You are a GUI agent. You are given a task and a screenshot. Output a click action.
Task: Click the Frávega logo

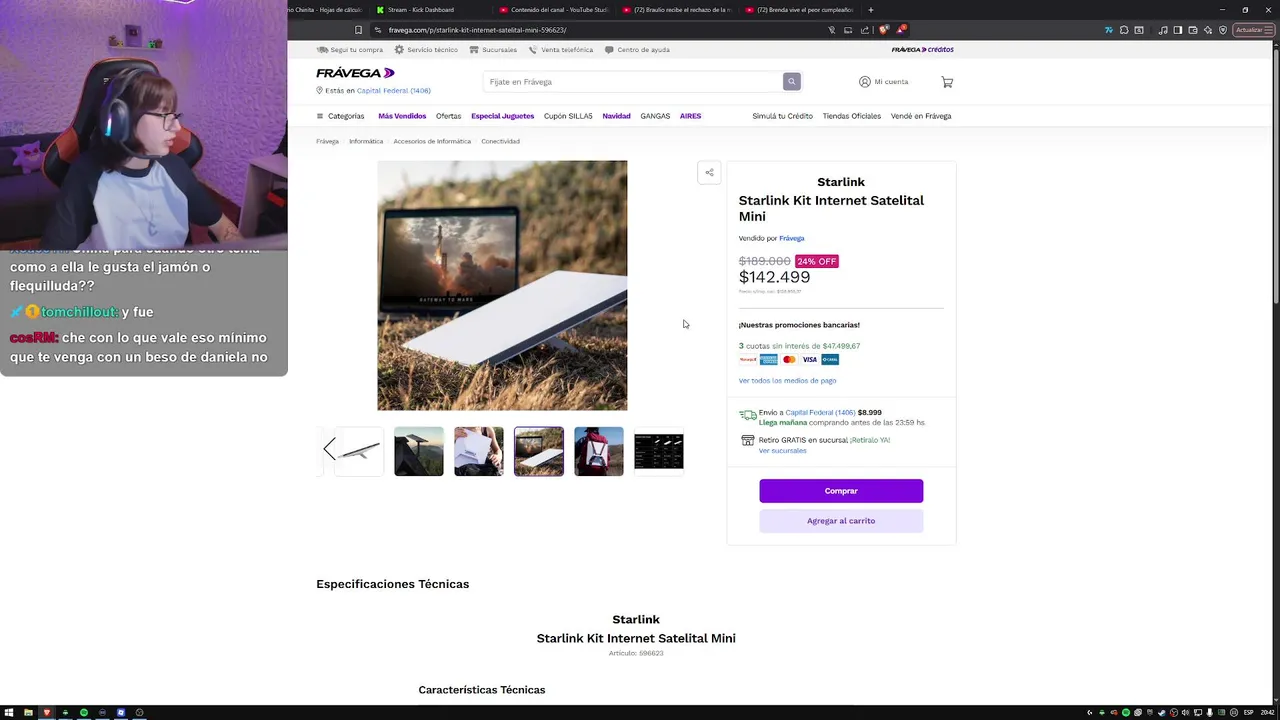coord(355,73)
